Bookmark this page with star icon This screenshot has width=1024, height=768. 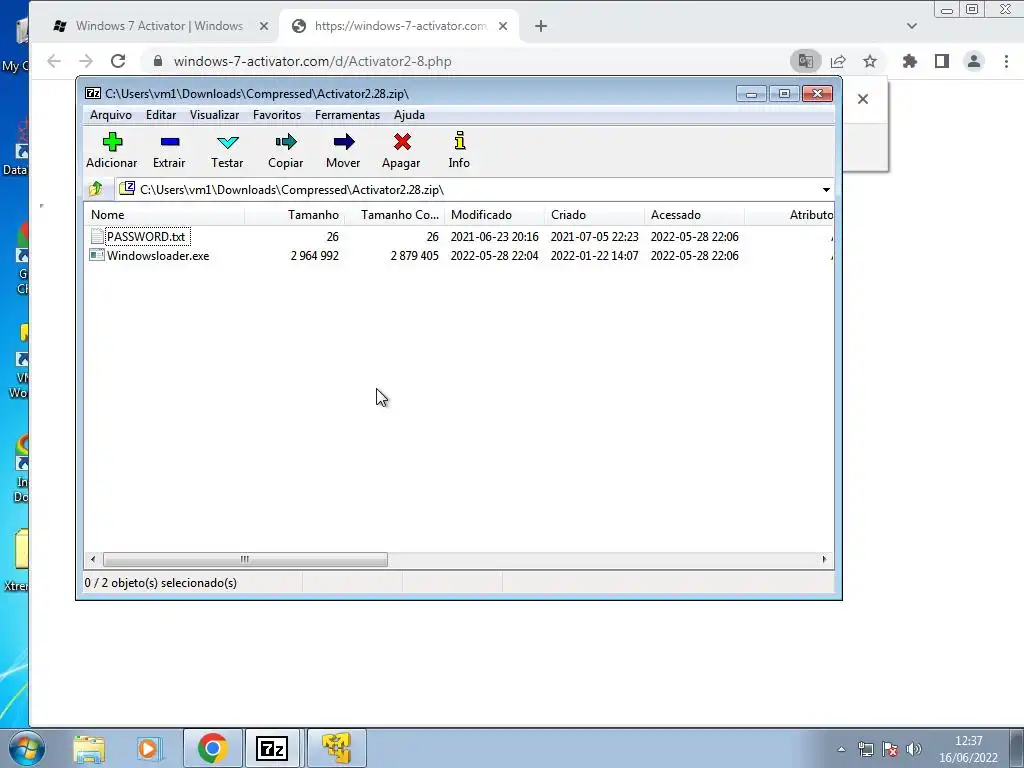pos(870,61)
